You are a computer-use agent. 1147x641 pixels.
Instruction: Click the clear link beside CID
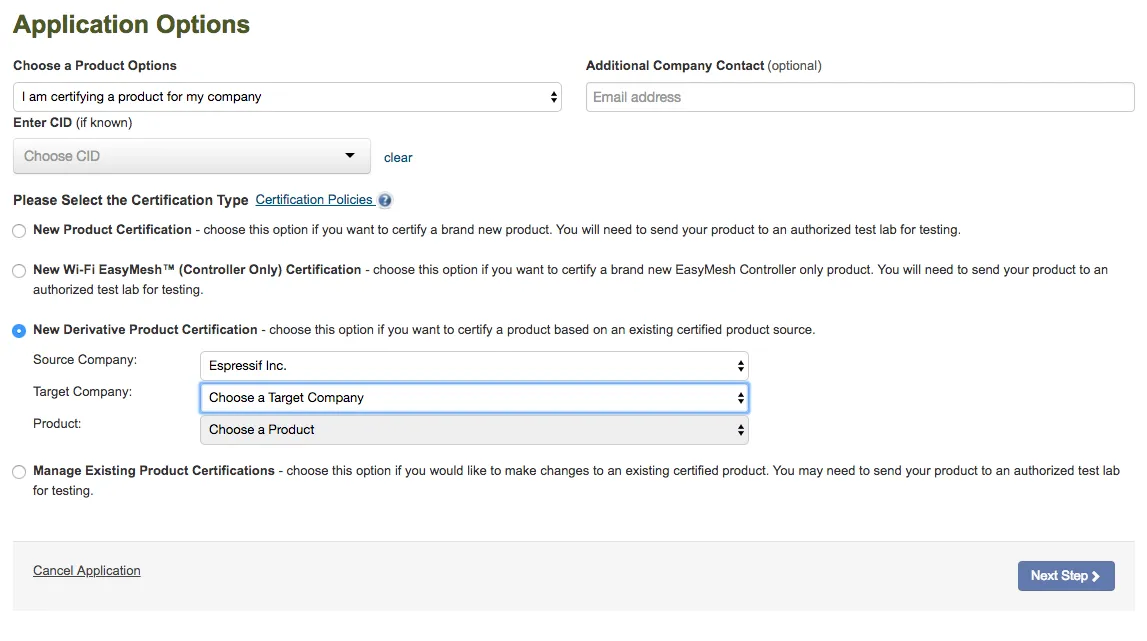coord(398,158)
